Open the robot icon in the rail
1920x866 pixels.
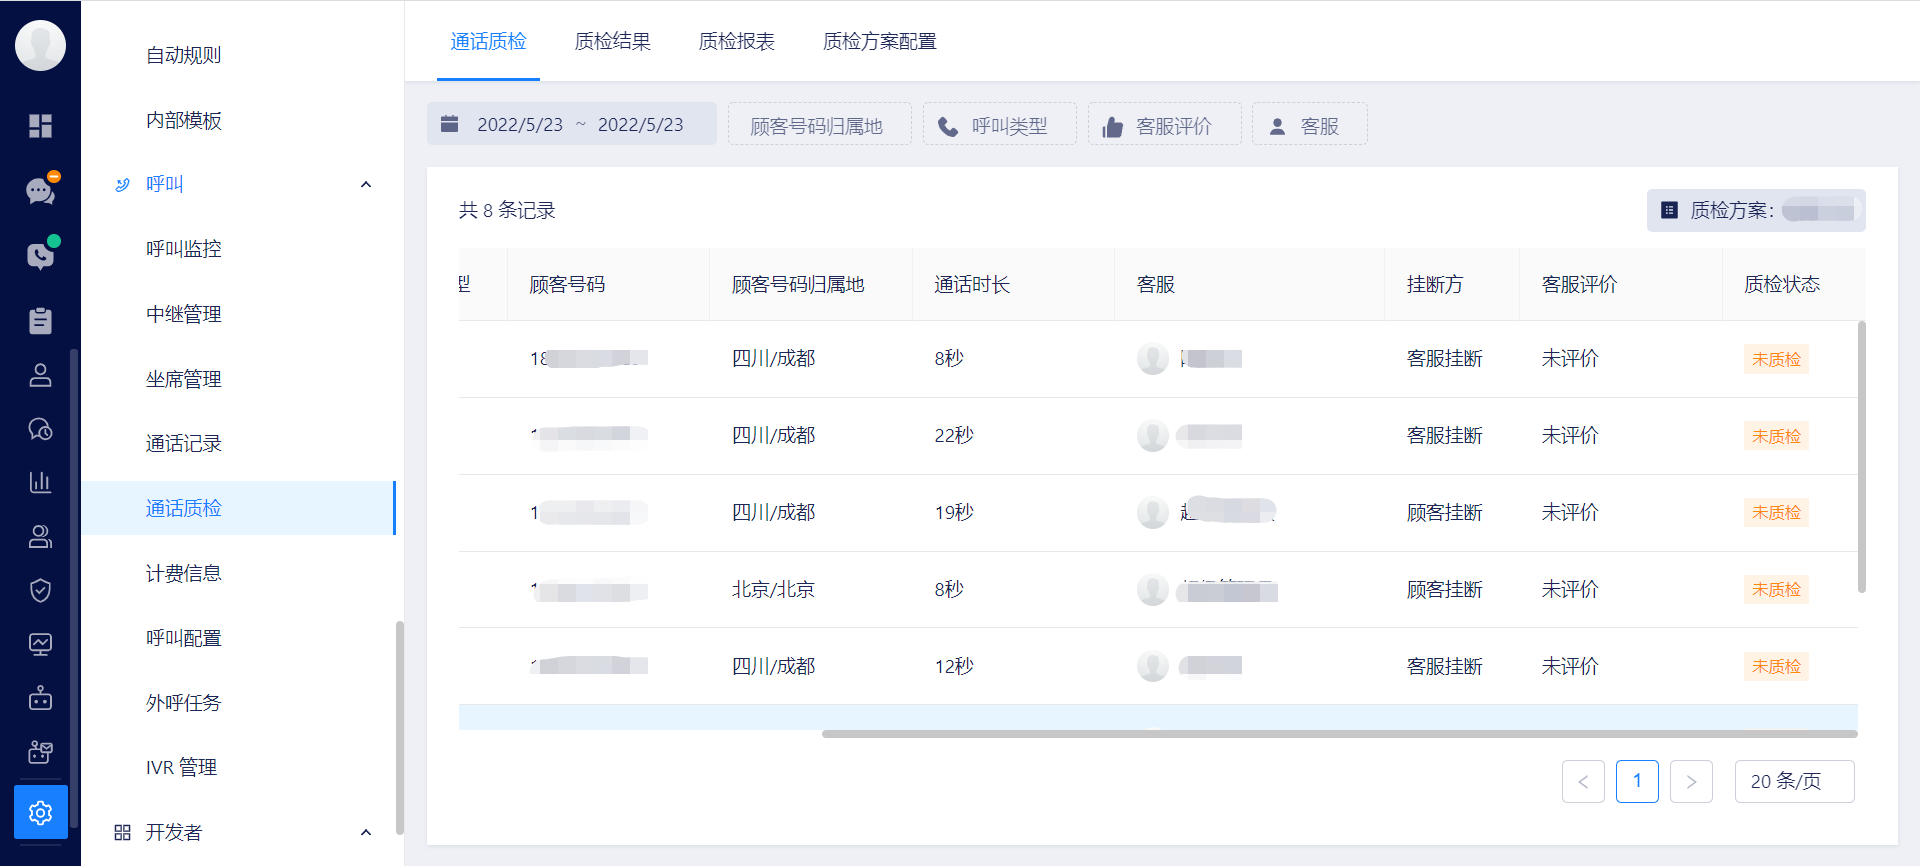point(41,697)
